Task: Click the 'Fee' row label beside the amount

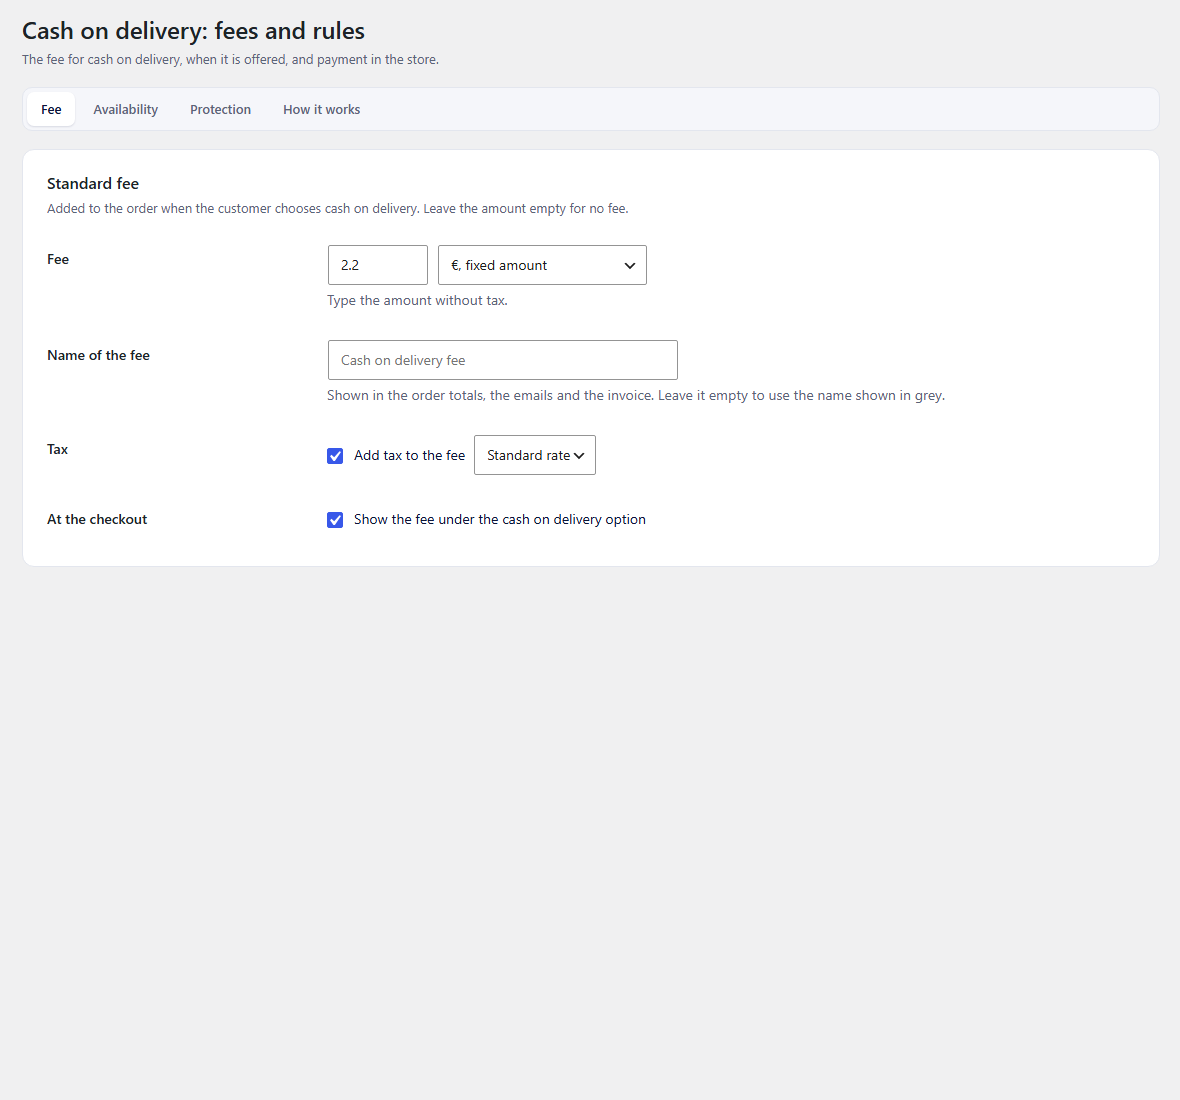Action: (x=58, y=259)
